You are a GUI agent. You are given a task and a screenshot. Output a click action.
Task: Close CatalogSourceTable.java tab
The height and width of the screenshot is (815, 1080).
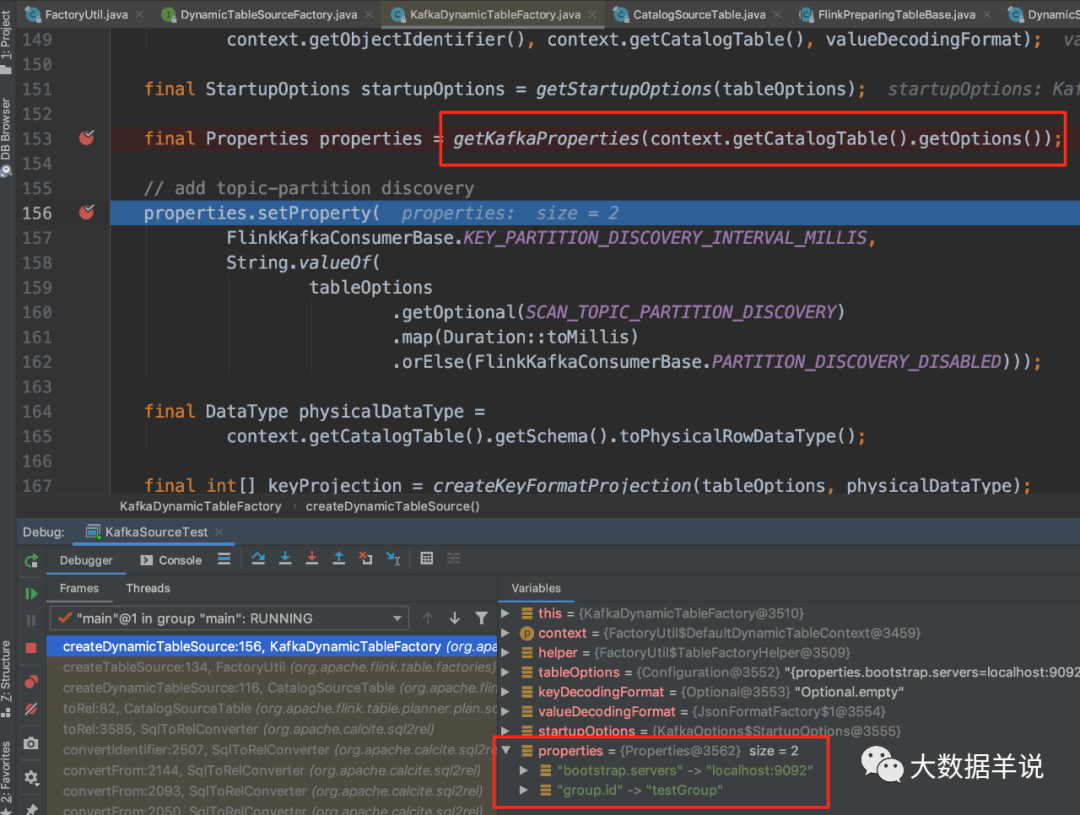pyautogui.click(x=778, y=14)
